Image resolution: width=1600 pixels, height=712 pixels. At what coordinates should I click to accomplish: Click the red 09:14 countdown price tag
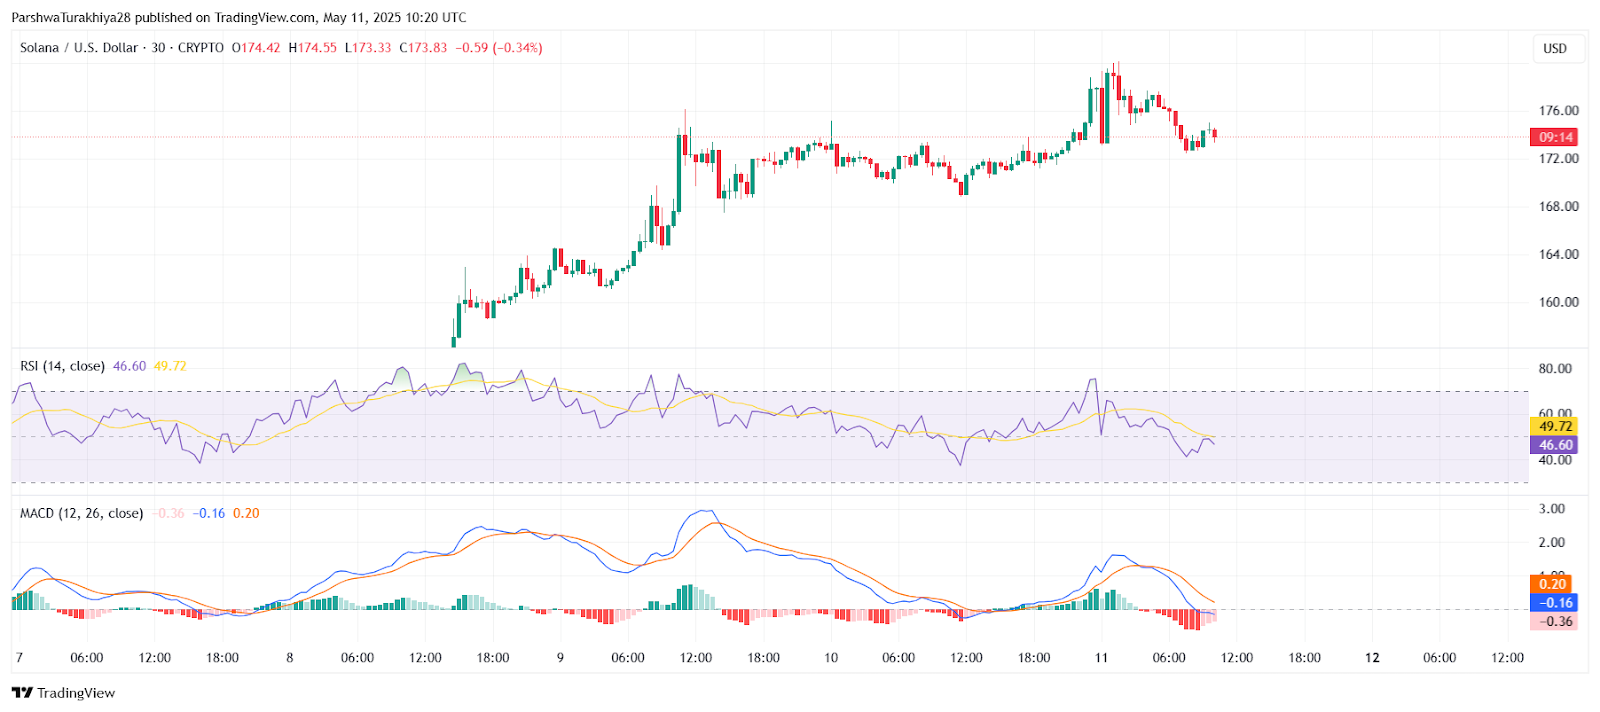(1554, 137)
